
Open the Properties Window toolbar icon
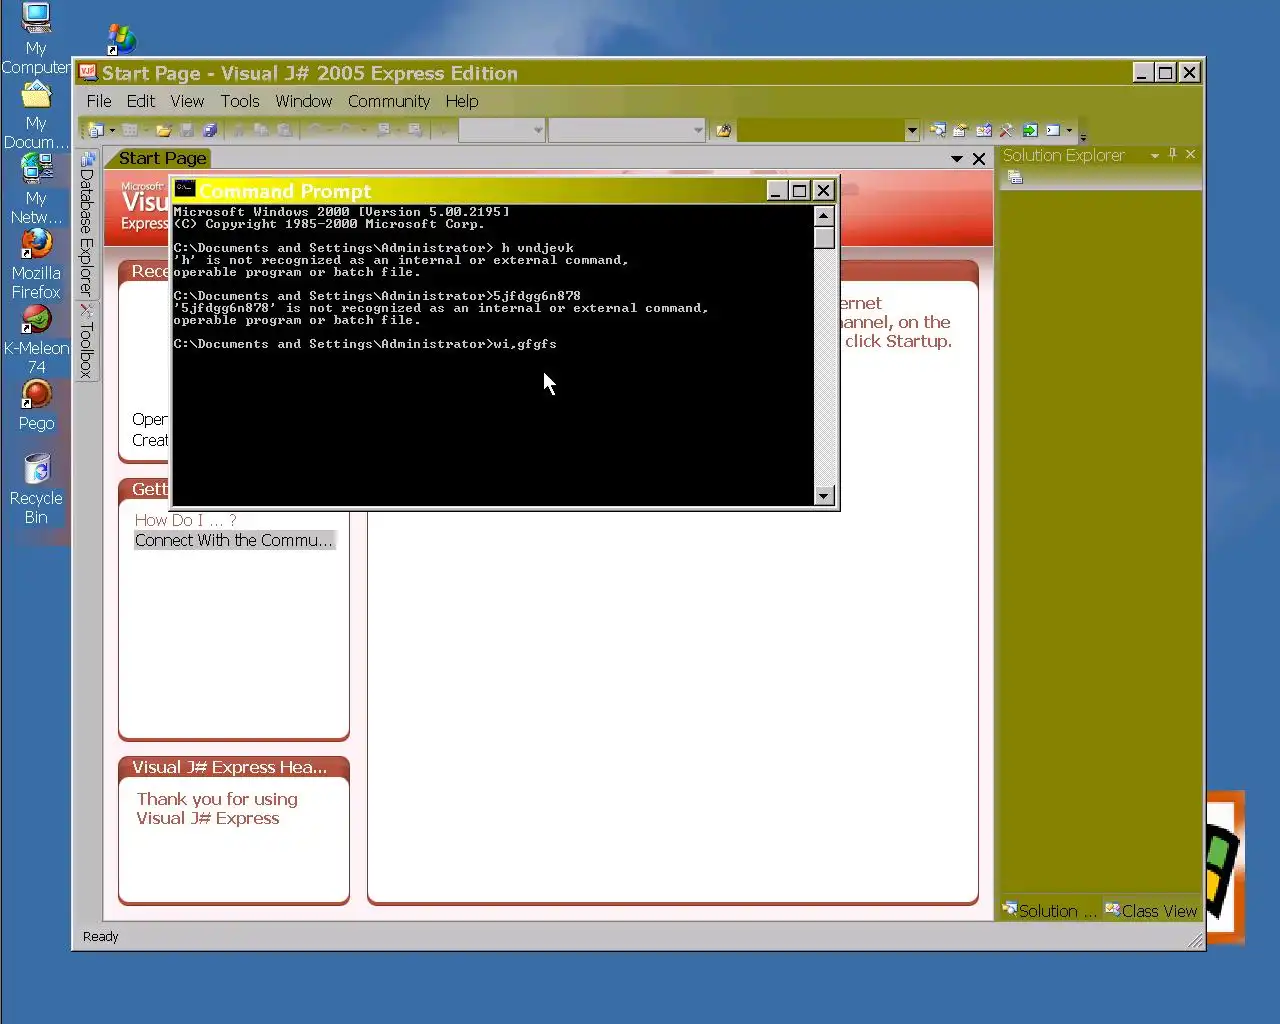pos(960,130)
